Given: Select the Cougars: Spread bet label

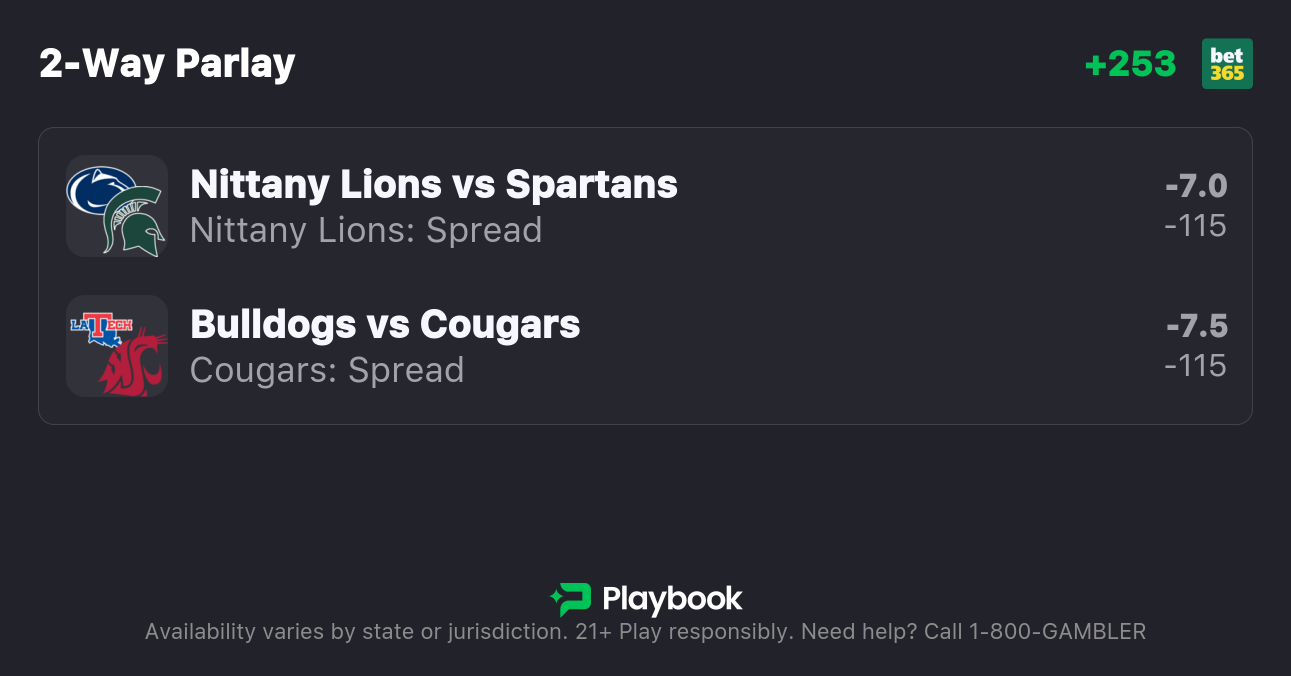Looking at the screenshot, I should click(x=327, y=370).
